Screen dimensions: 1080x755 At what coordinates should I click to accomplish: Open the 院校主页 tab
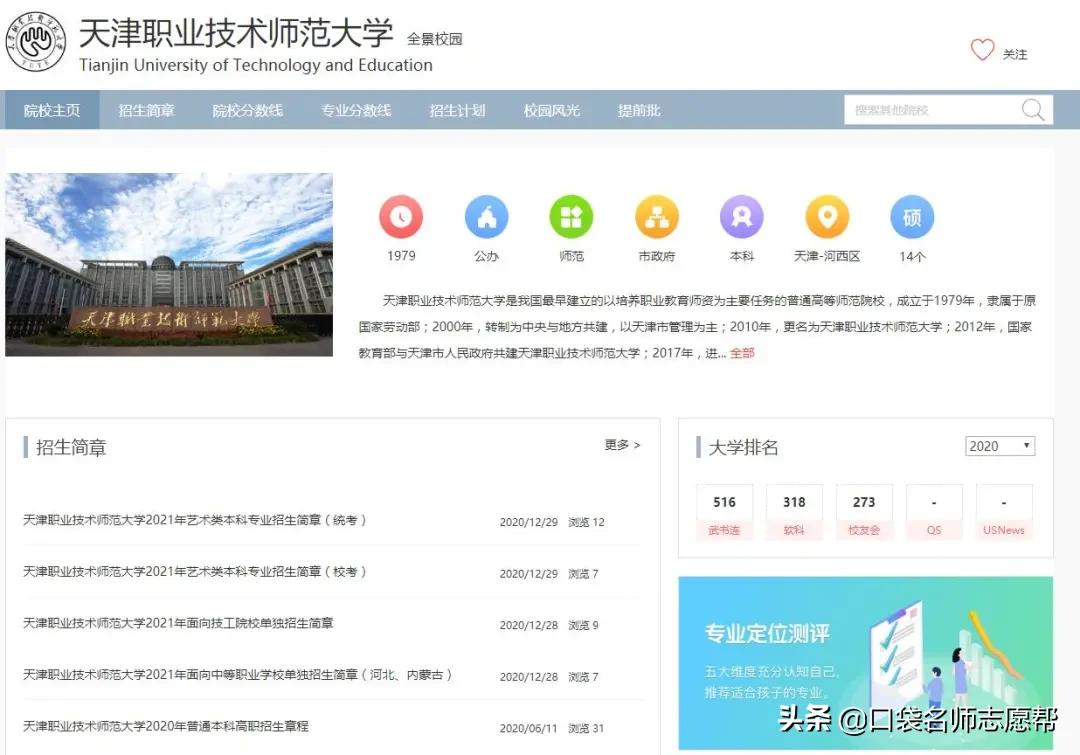click(x=52, y=110)
